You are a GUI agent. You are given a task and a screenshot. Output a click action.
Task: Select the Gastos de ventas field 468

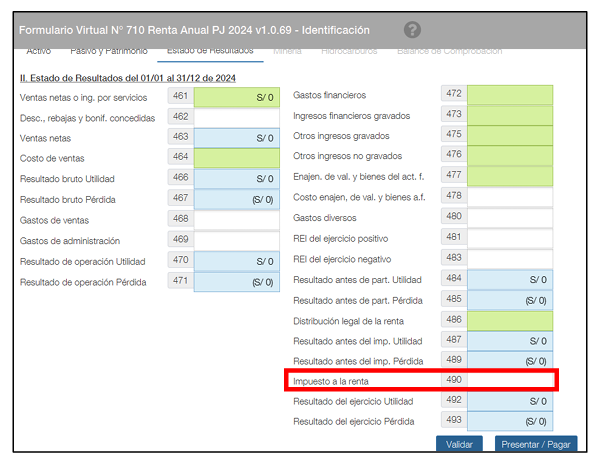pyautogui.click(x=236, y=219)
